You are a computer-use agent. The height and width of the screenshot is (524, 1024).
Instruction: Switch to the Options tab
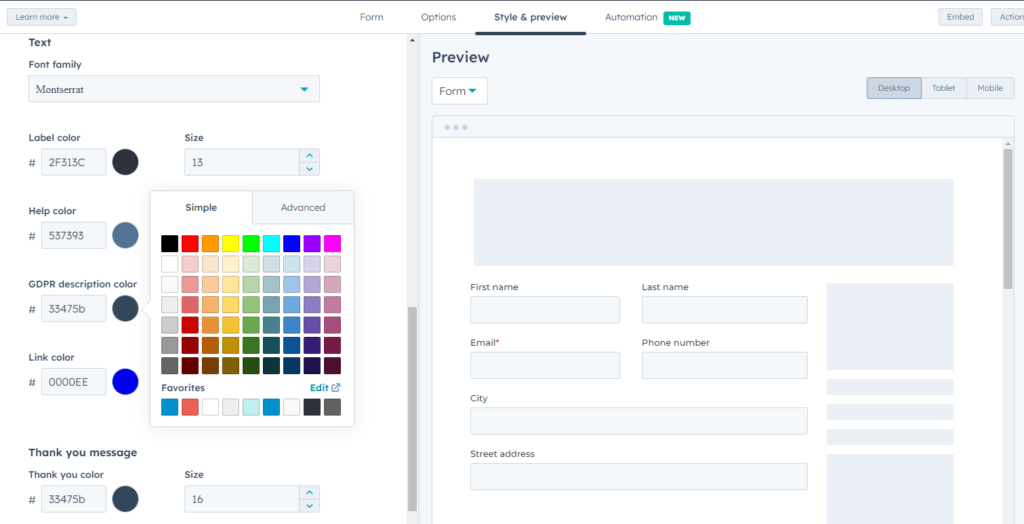[438, 17]
